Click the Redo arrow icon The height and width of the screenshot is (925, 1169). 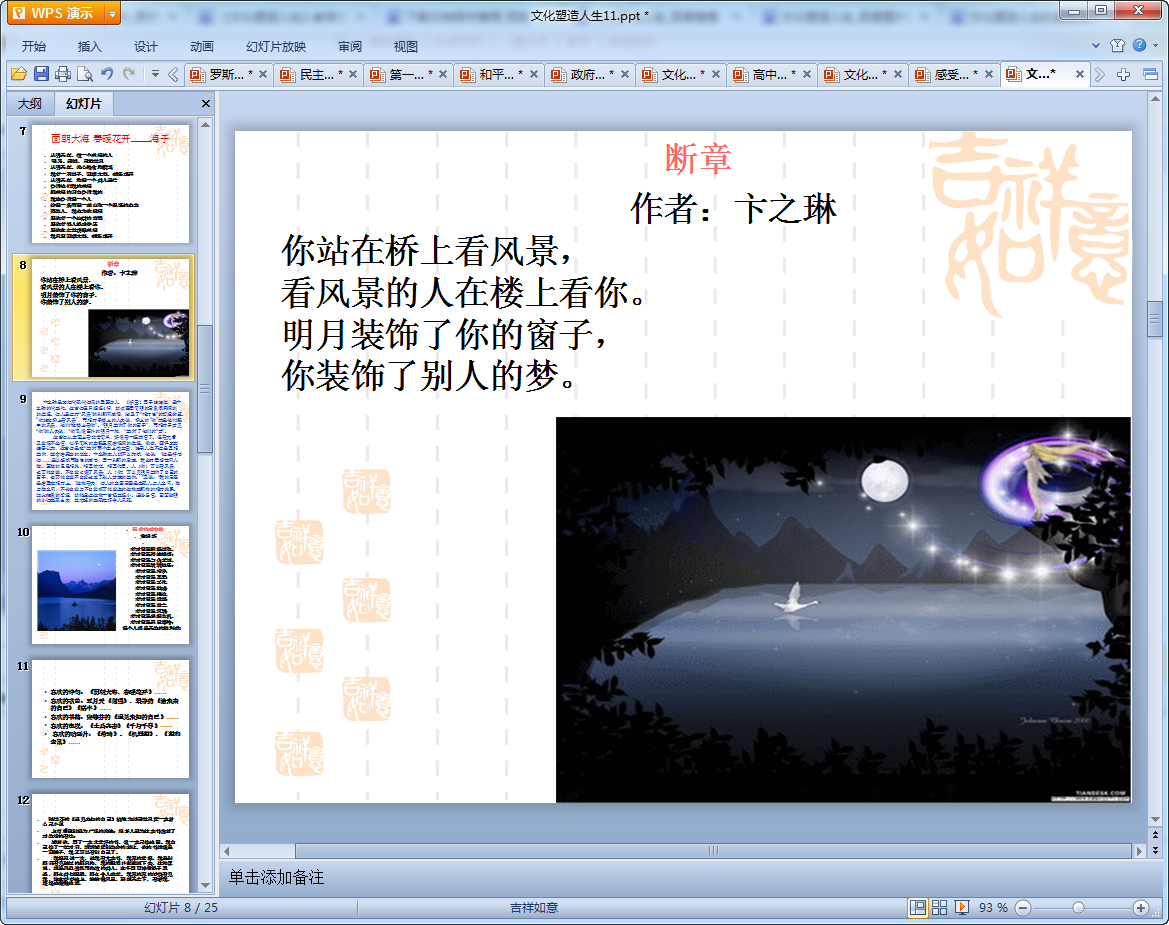coord(129,74)
